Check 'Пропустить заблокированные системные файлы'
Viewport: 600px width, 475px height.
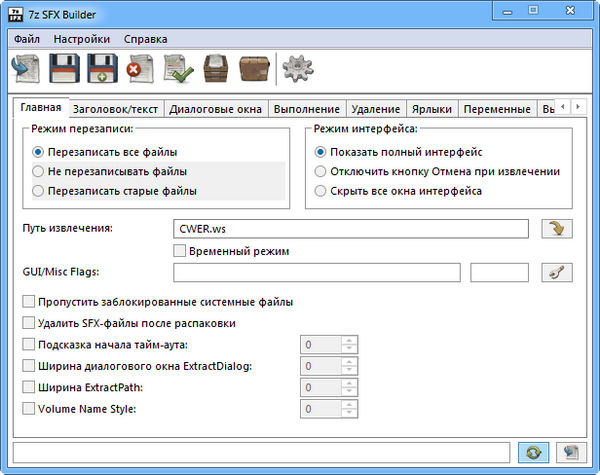pyautogui.click(x=28, y=302)
